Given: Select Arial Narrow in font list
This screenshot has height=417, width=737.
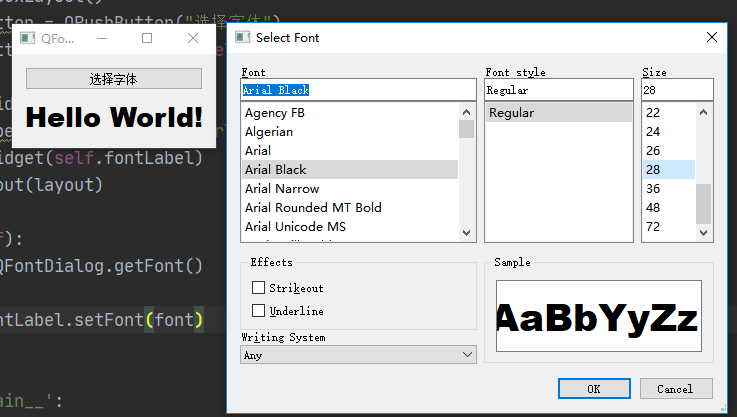Looking at the screenshot, I should (282, 189).
